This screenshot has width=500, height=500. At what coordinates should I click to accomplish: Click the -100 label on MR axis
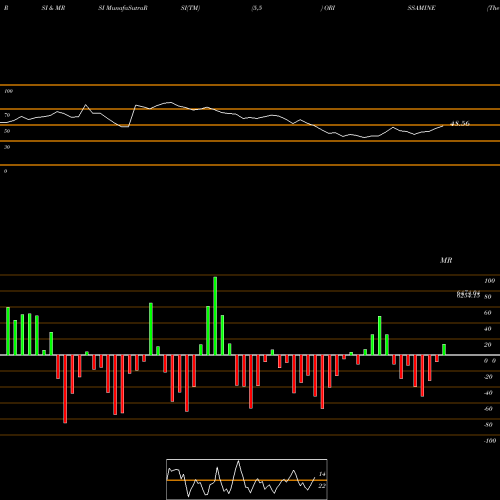[490, 441]
